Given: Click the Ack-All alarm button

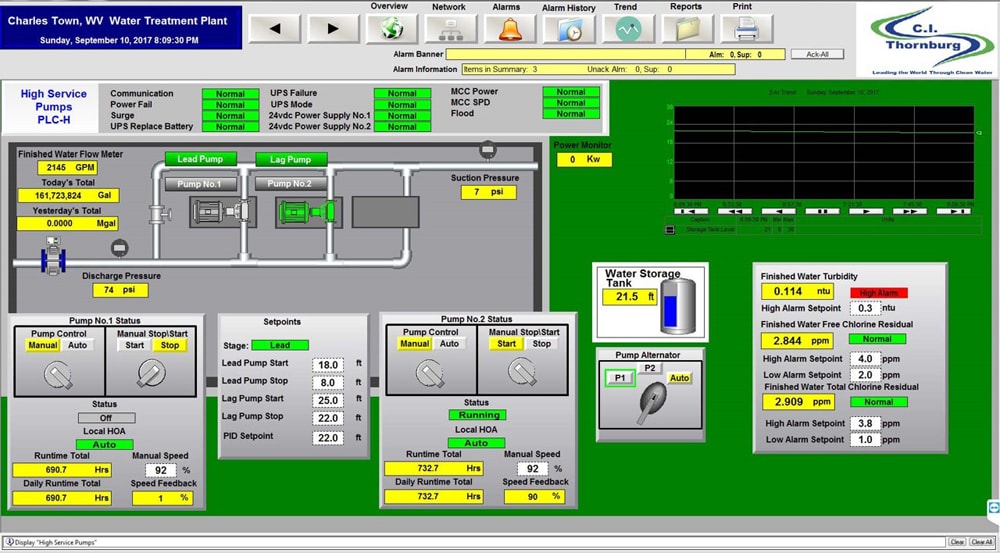Looking at the screenshot, I should [817, 54].
